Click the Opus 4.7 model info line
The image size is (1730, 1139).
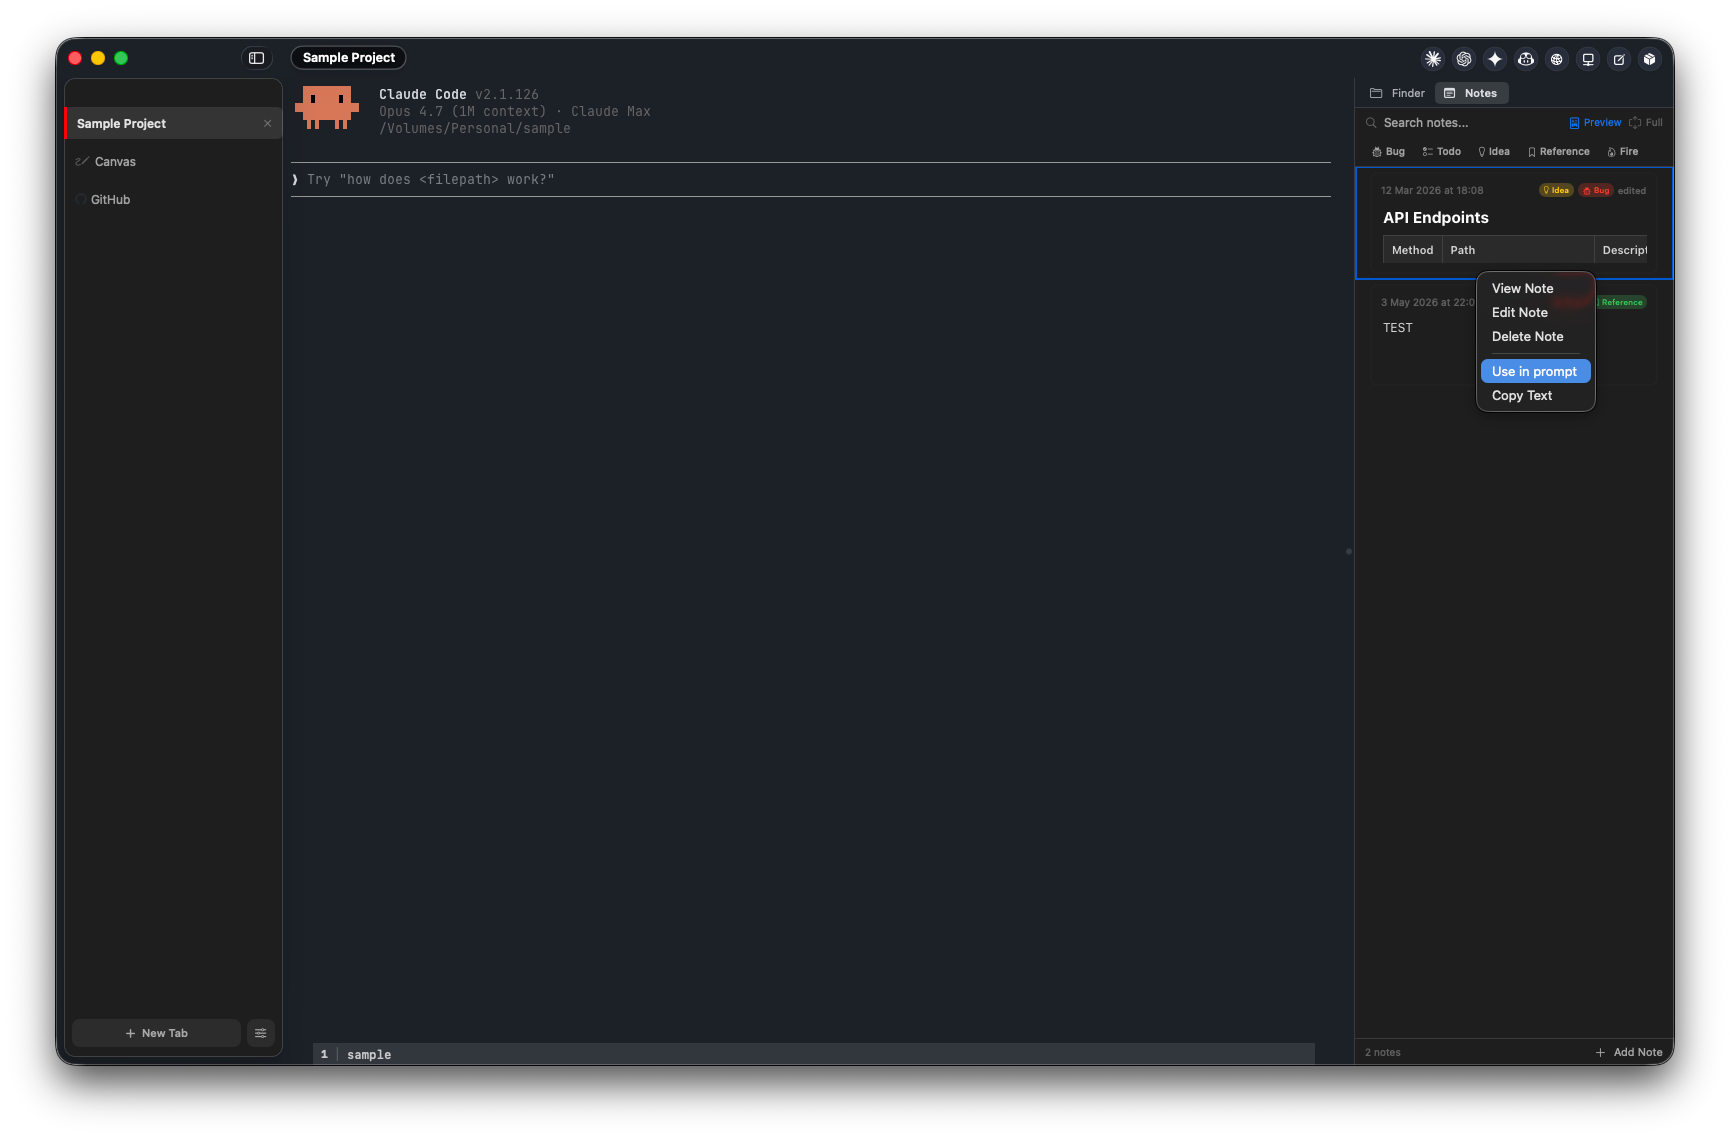pyautogui.click(x=514, y=112)
